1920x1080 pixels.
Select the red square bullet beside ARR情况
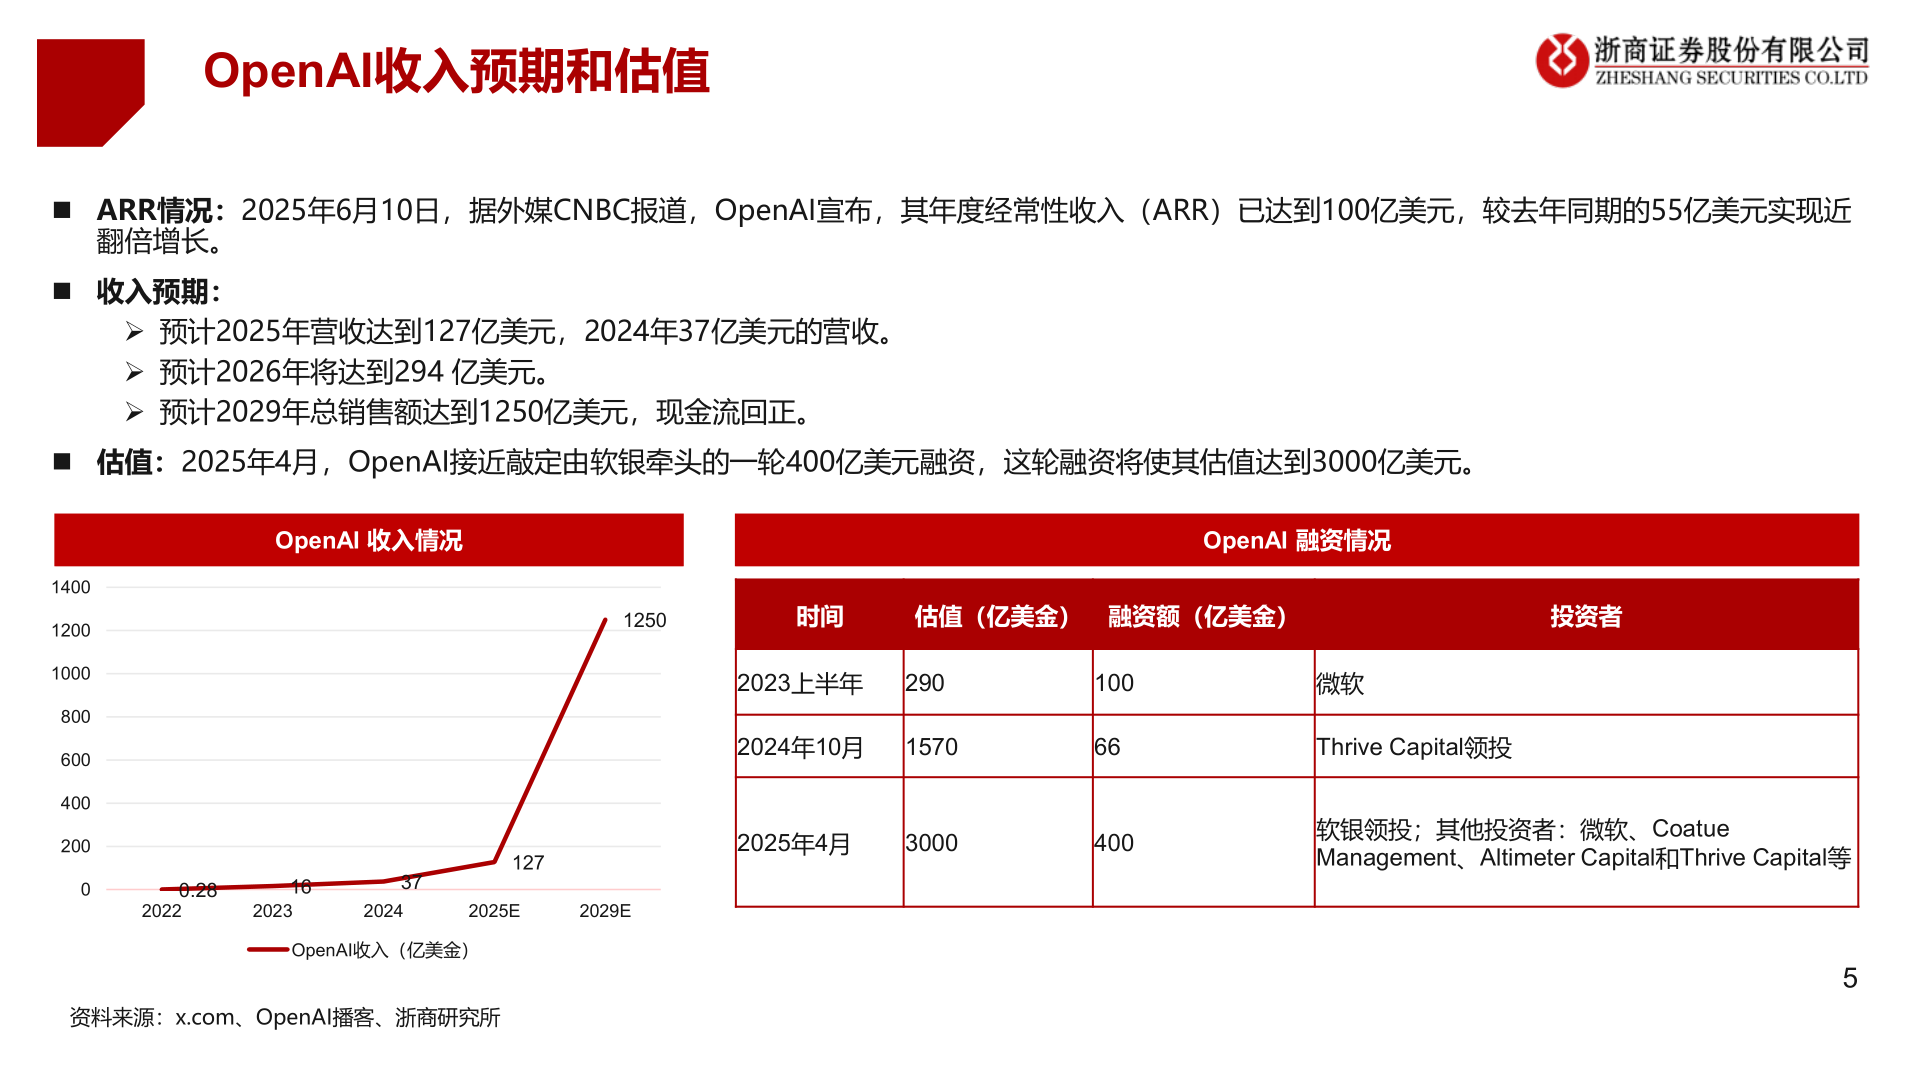63,208
